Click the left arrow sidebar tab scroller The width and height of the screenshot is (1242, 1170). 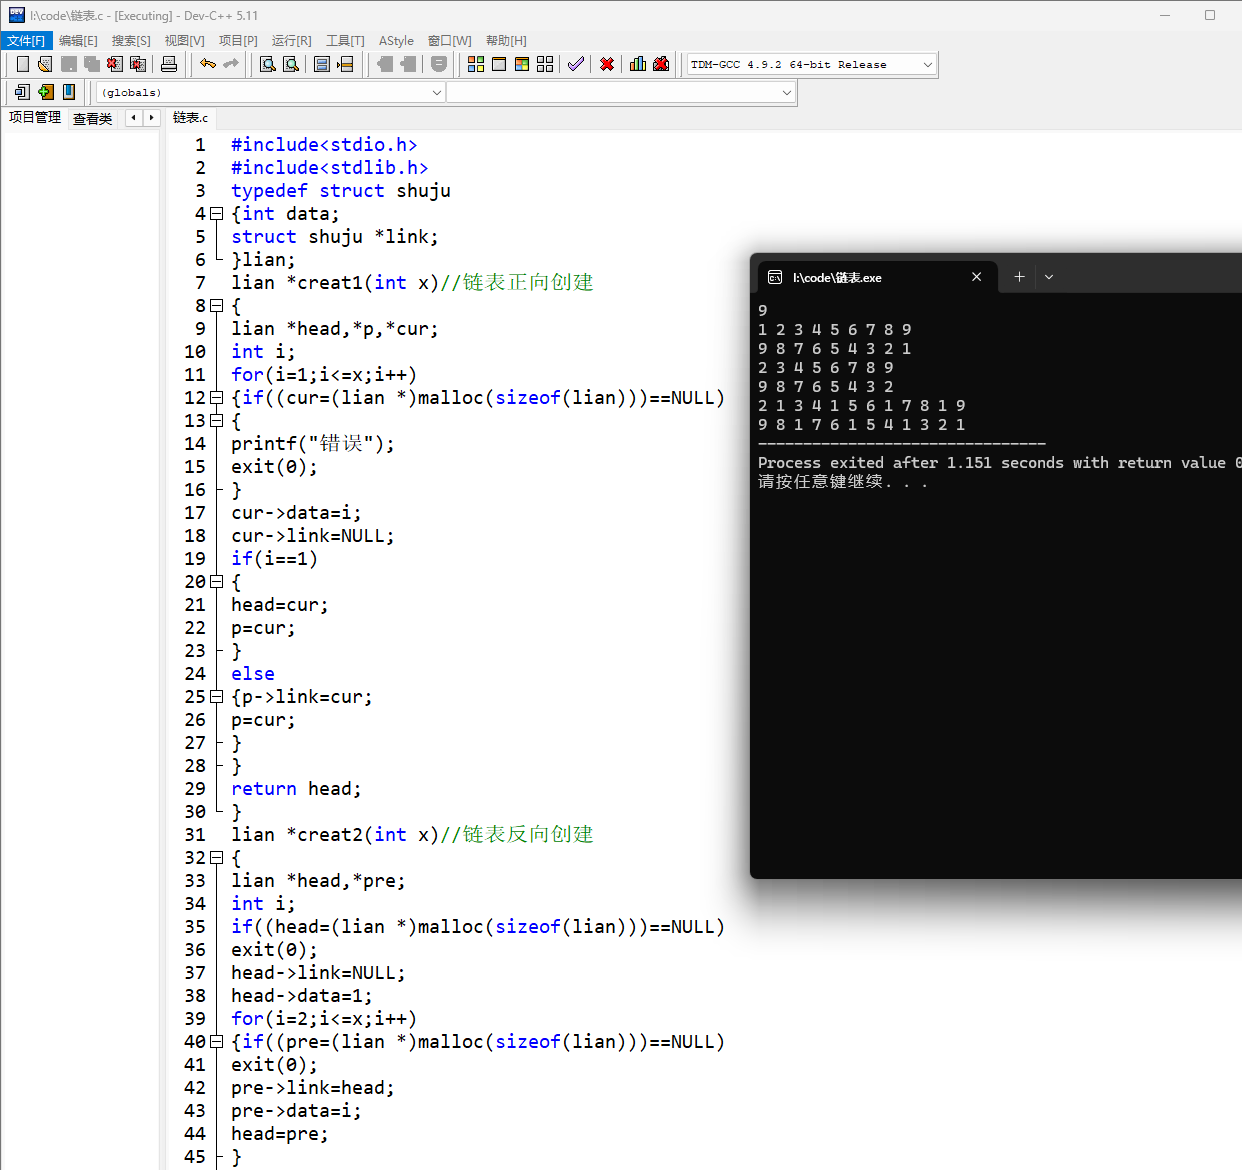[132, 118]
